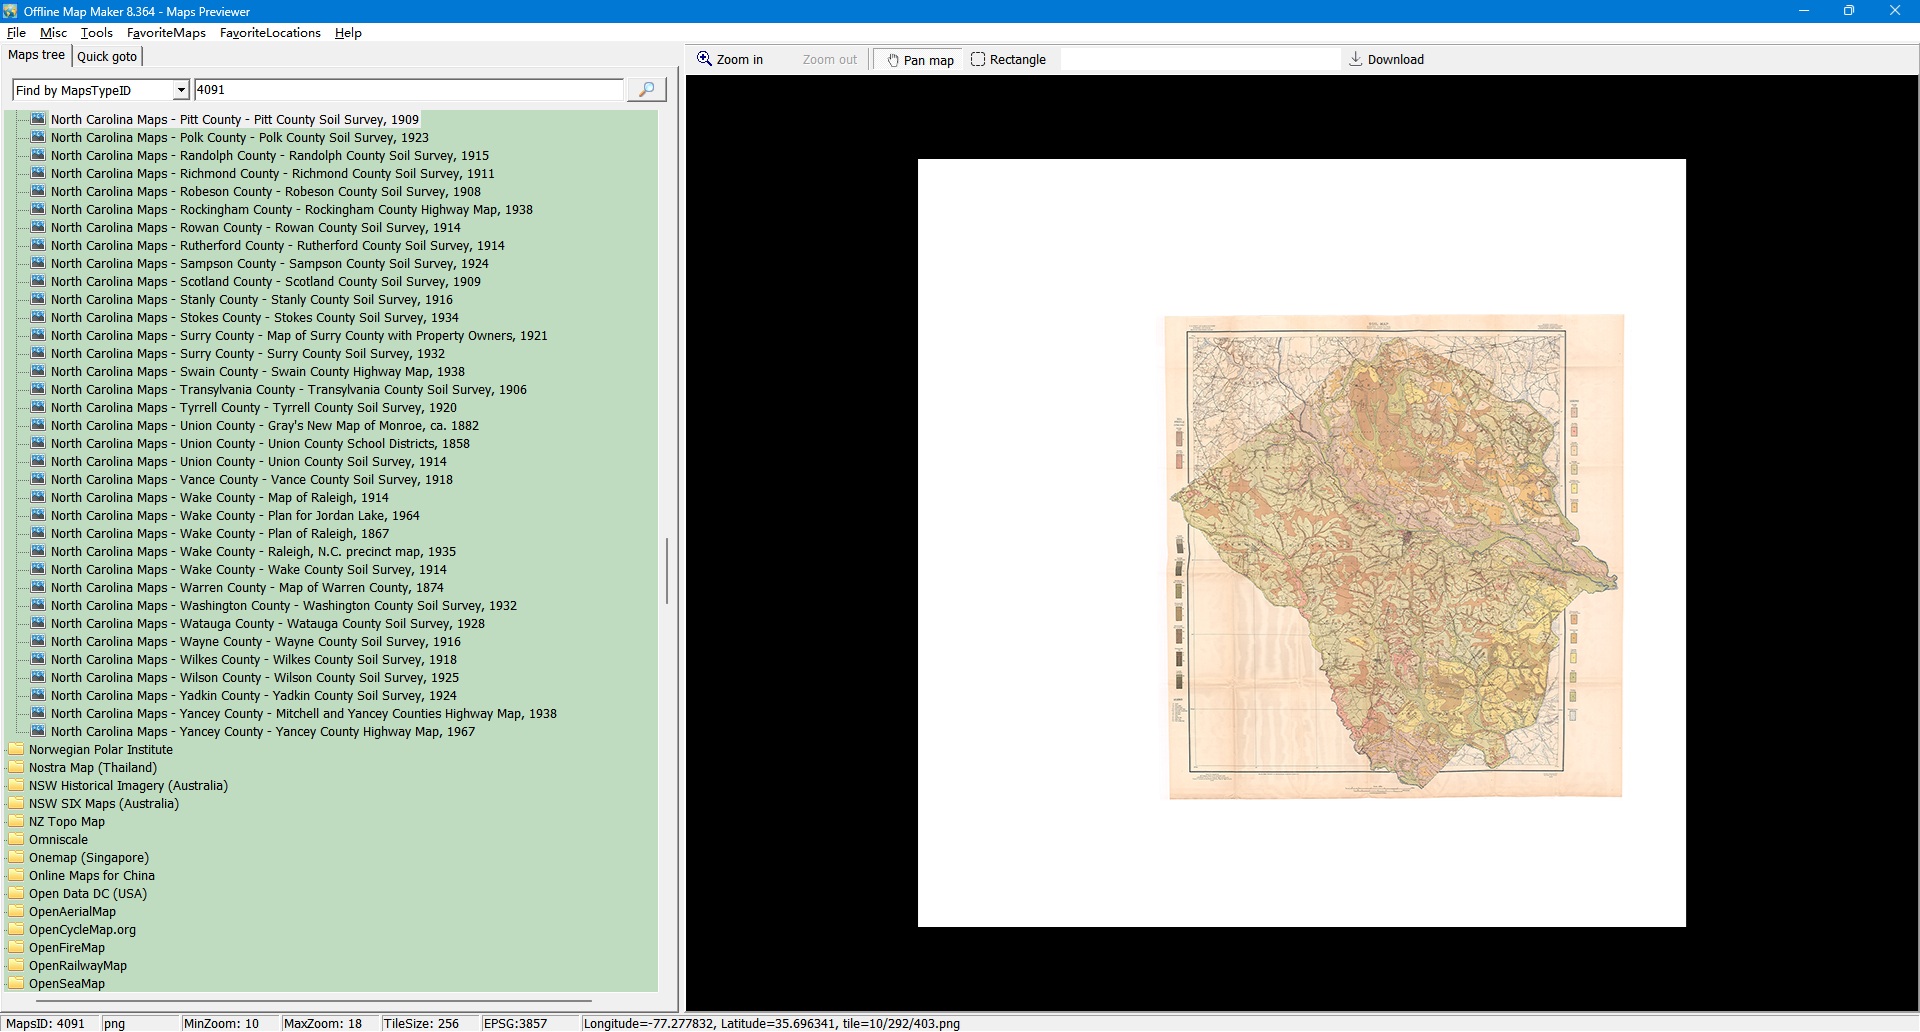
Task: Click the Norwegian Polar Institute folder icon
Action: (x=16, y=750)
